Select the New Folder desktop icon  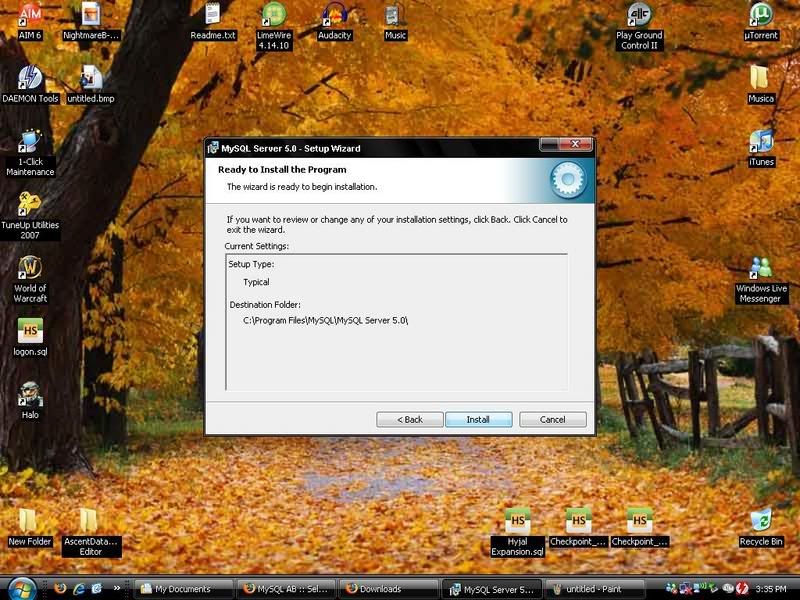coord(30,527)
